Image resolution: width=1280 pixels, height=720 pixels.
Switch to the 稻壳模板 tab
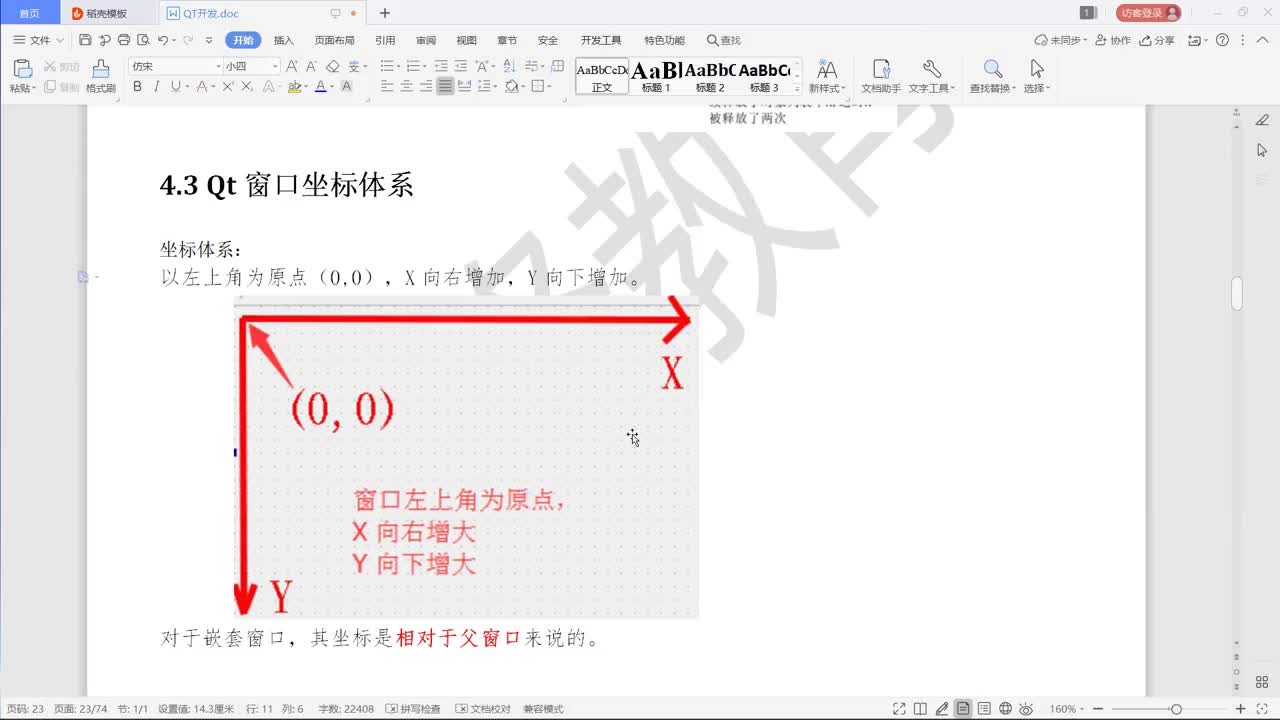[106, 13]
